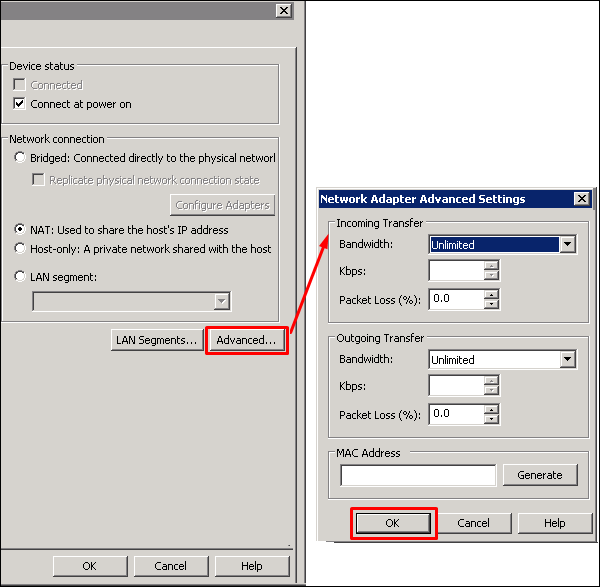Open Help in advanced settings dialog
The image size is (600, 587).
(554, 523)
